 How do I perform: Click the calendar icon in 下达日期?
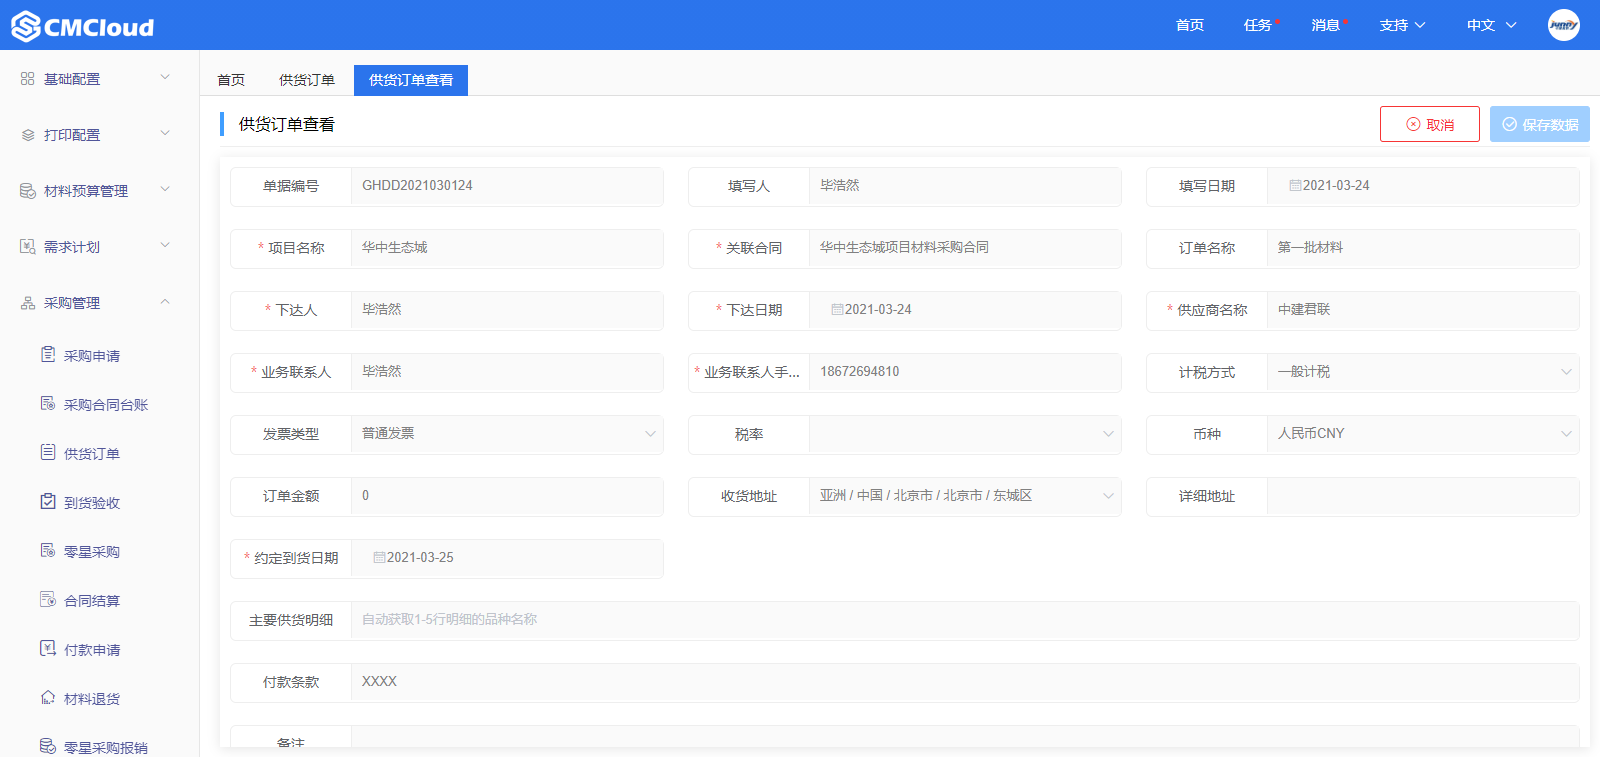coord(837,310)
